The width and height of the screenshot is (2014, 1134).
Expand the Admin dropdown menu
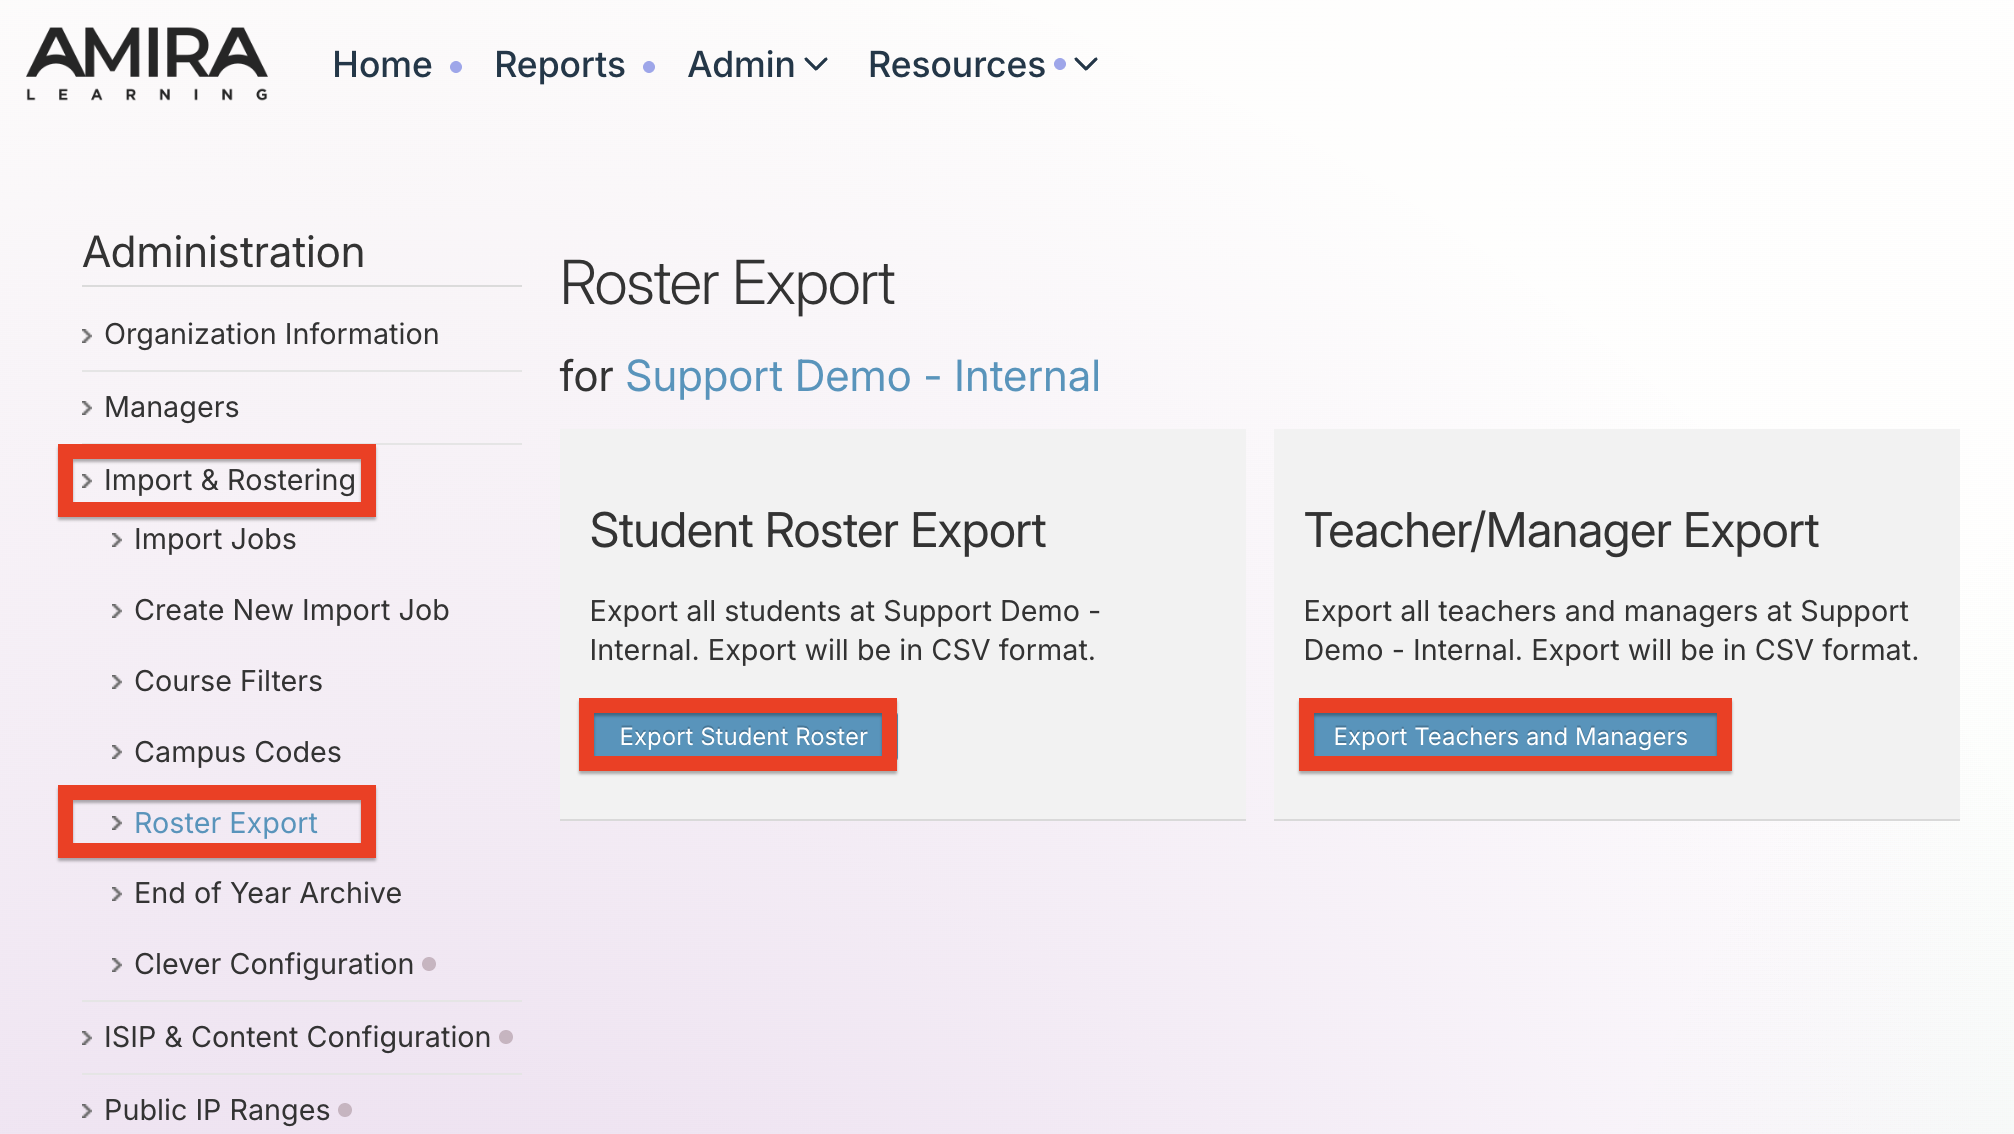[758, 65]
